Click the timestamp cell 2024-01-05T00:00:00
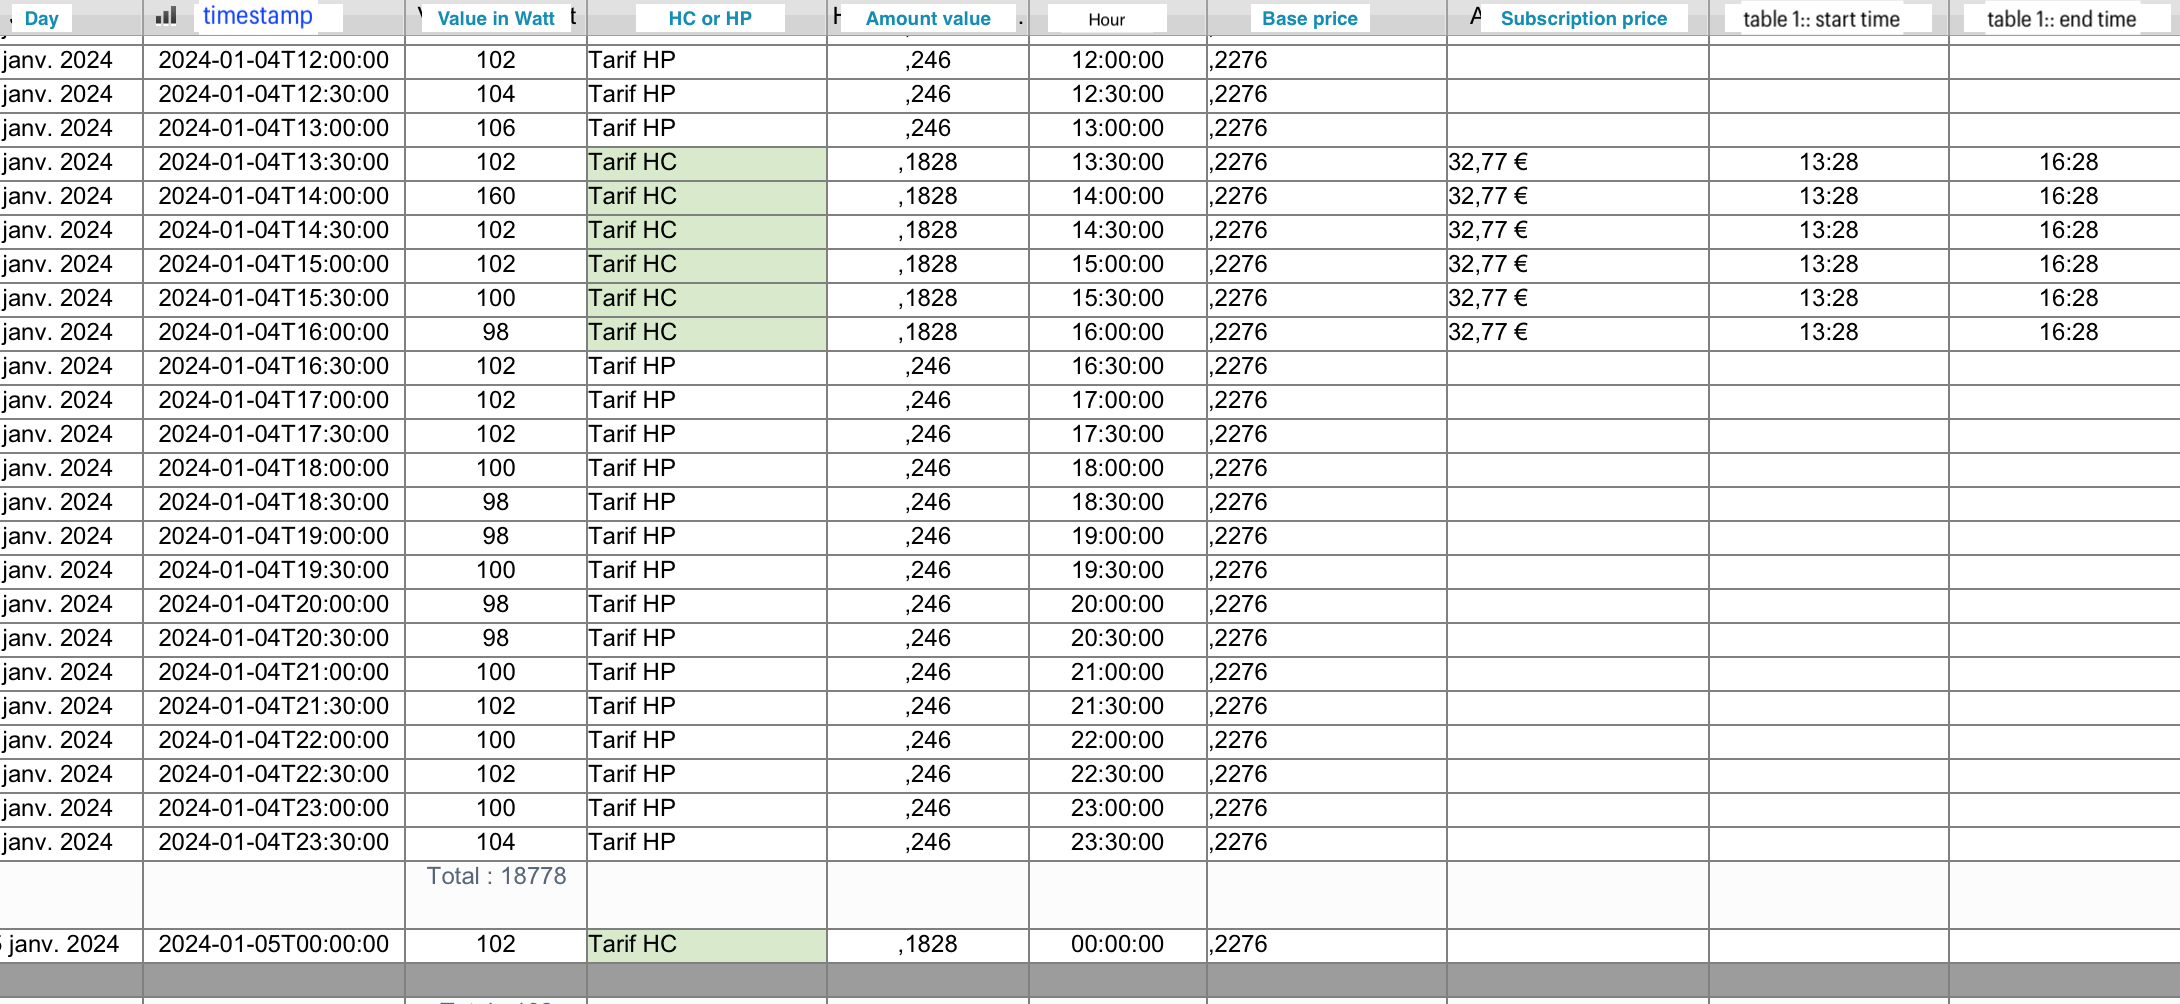The image size is (2180, 1004). [x=274, y=944]
